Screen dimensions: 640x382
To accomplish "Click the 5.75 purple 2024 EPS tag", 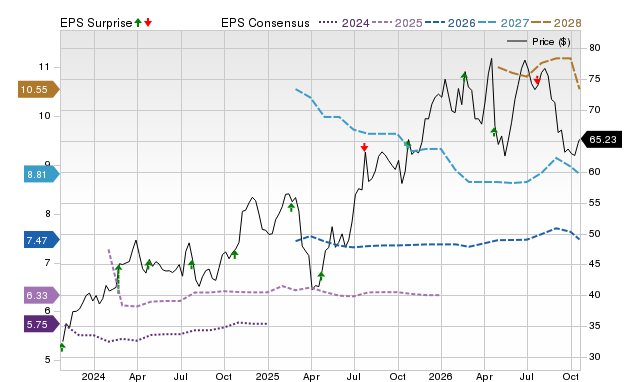I will (41, 324).
